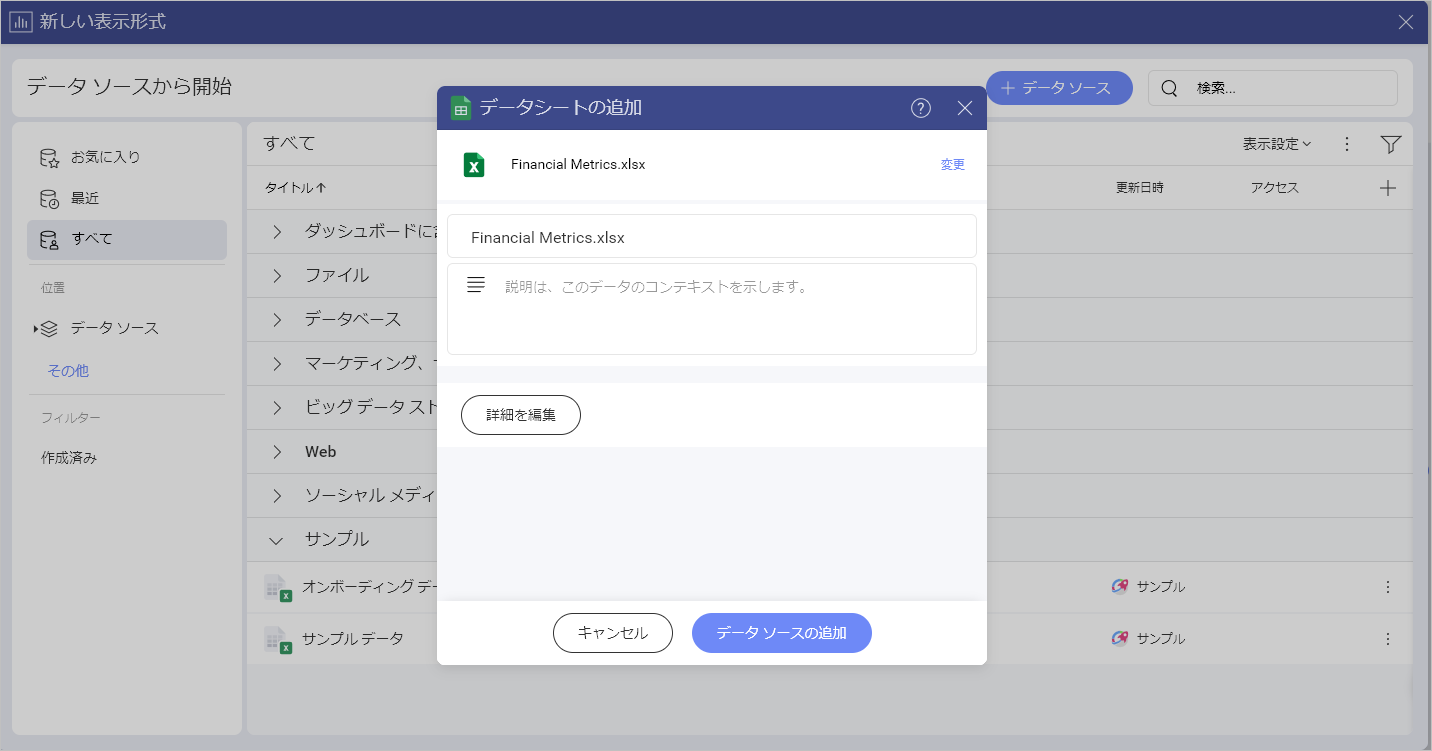Click the spreadsheet icon in the dialog header
Screen dimensions: 1432x751
(x=461, y=108)
